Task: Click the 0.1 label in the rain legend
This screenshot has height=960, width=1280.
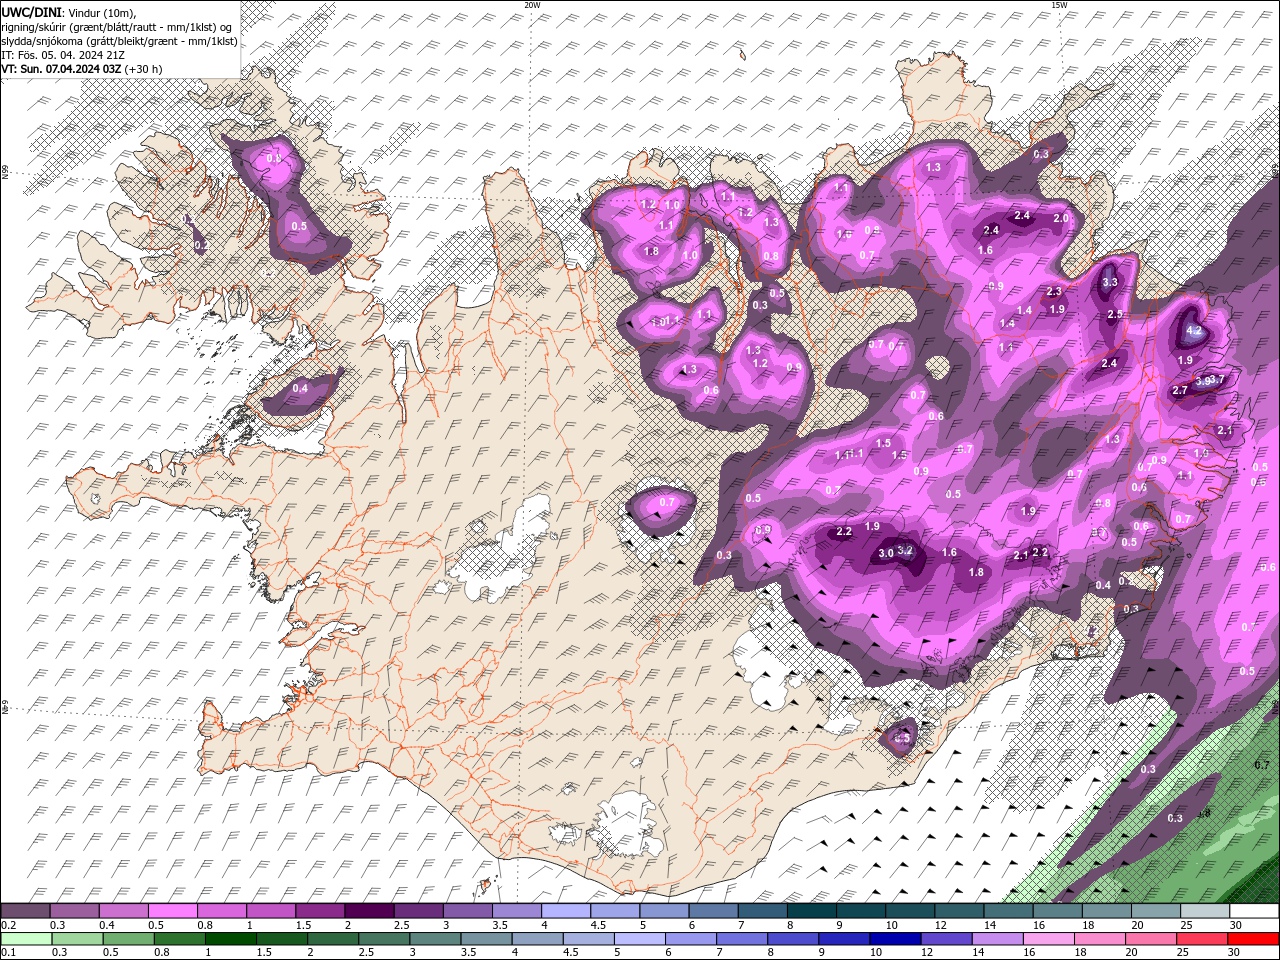Action: pyautogui.click(x=8, y=953)
